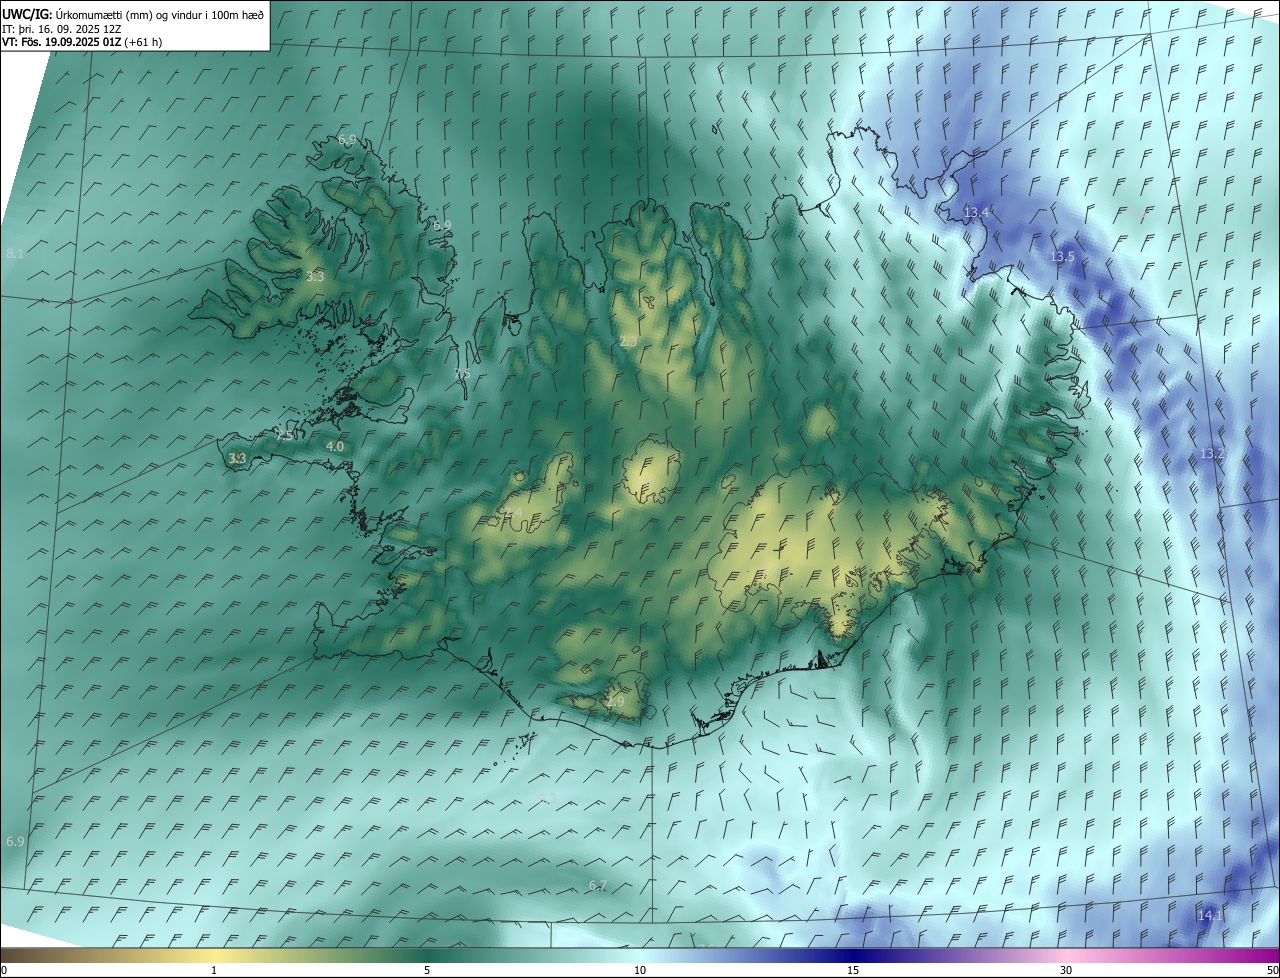Click the faint 2.4 value over Langjökull
The image size is (1280, 978).
click(x=513, y=513)
